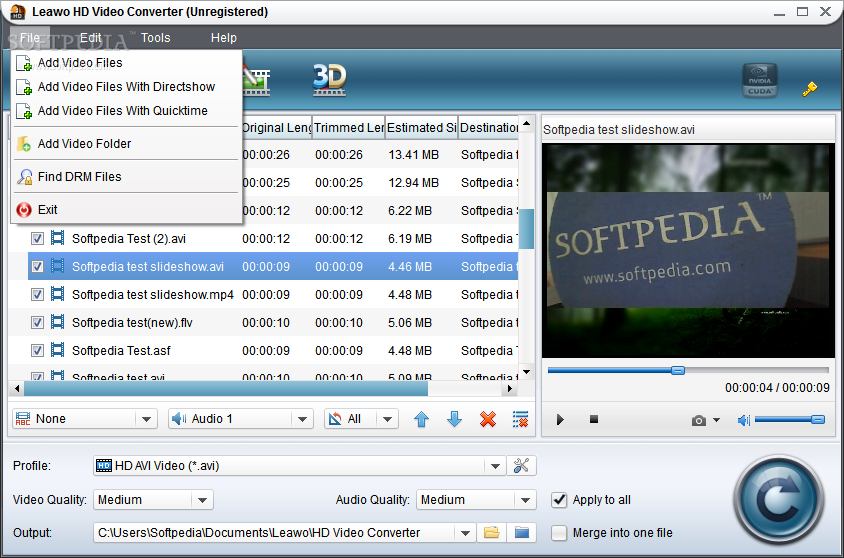
Task: Mute audio with speaker icon
Action: 743,420
